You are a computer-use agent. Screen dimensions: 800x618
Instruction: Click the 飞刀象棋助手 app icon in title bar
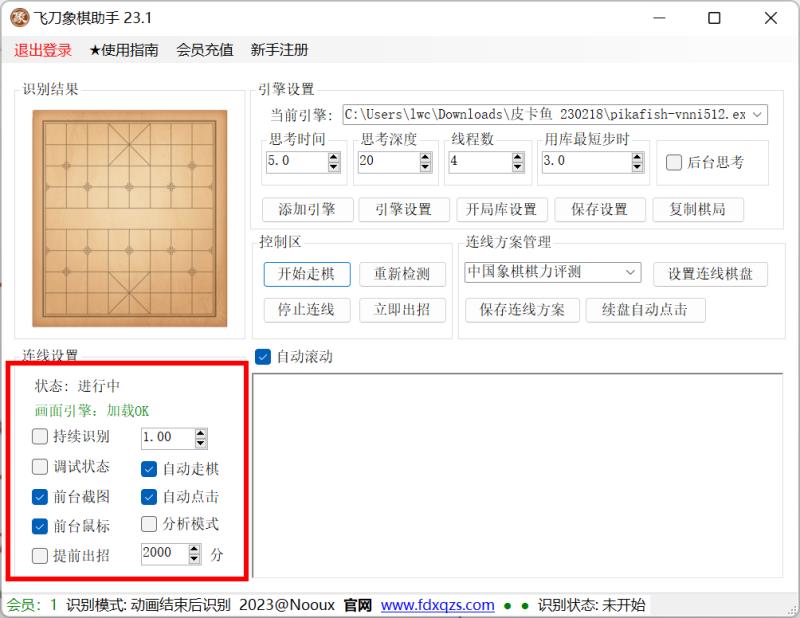pyautogui.click(x=19, y=18)
